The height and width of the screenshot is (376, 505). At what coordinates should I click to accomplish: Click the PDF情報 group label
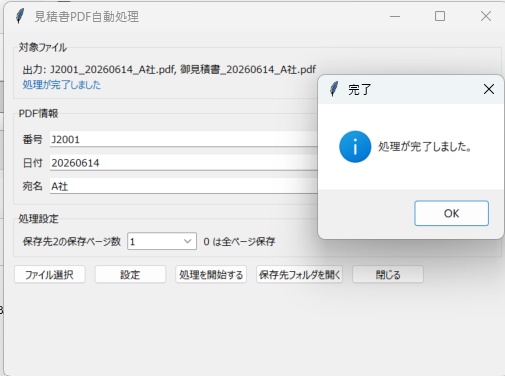[38, 113]
